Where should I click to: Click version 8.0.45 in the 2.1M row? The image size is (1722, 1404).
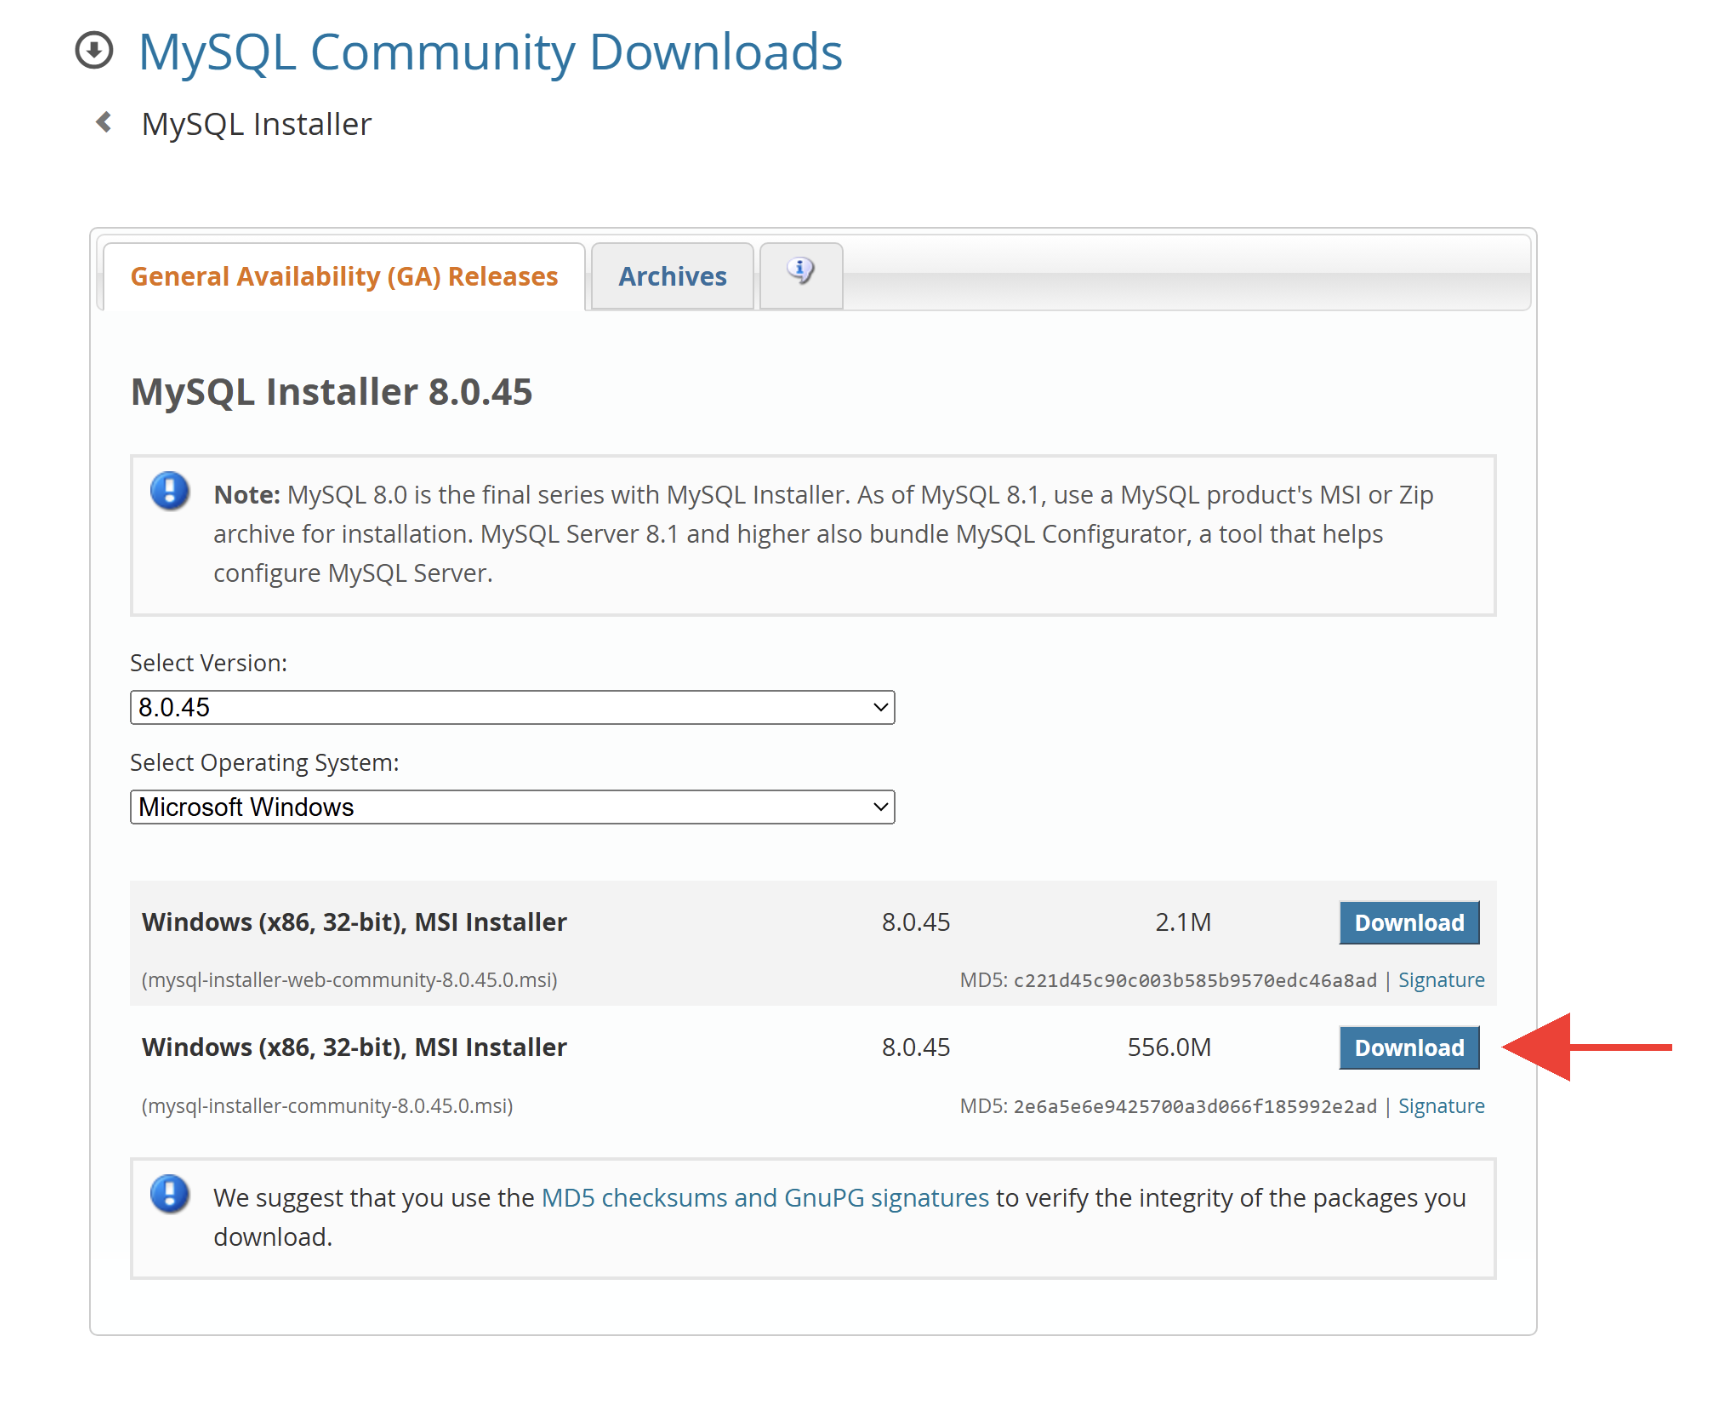coord(916,922)
